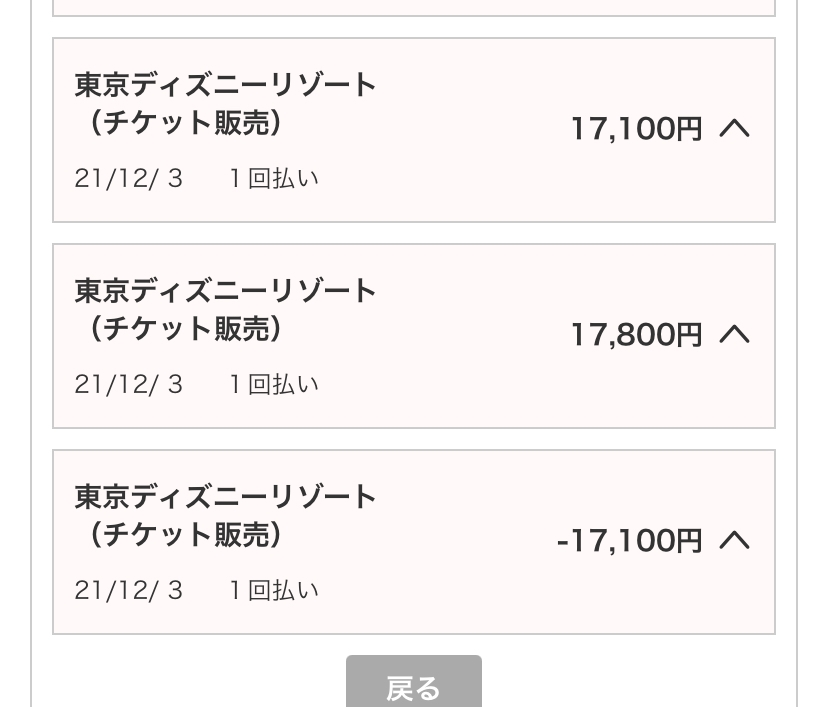Image resolution: width=828 pixels, height=707 pixels.
Task: Select the second 東京ディズニーリゾート transaction title
Action: (x=226, y=291)
